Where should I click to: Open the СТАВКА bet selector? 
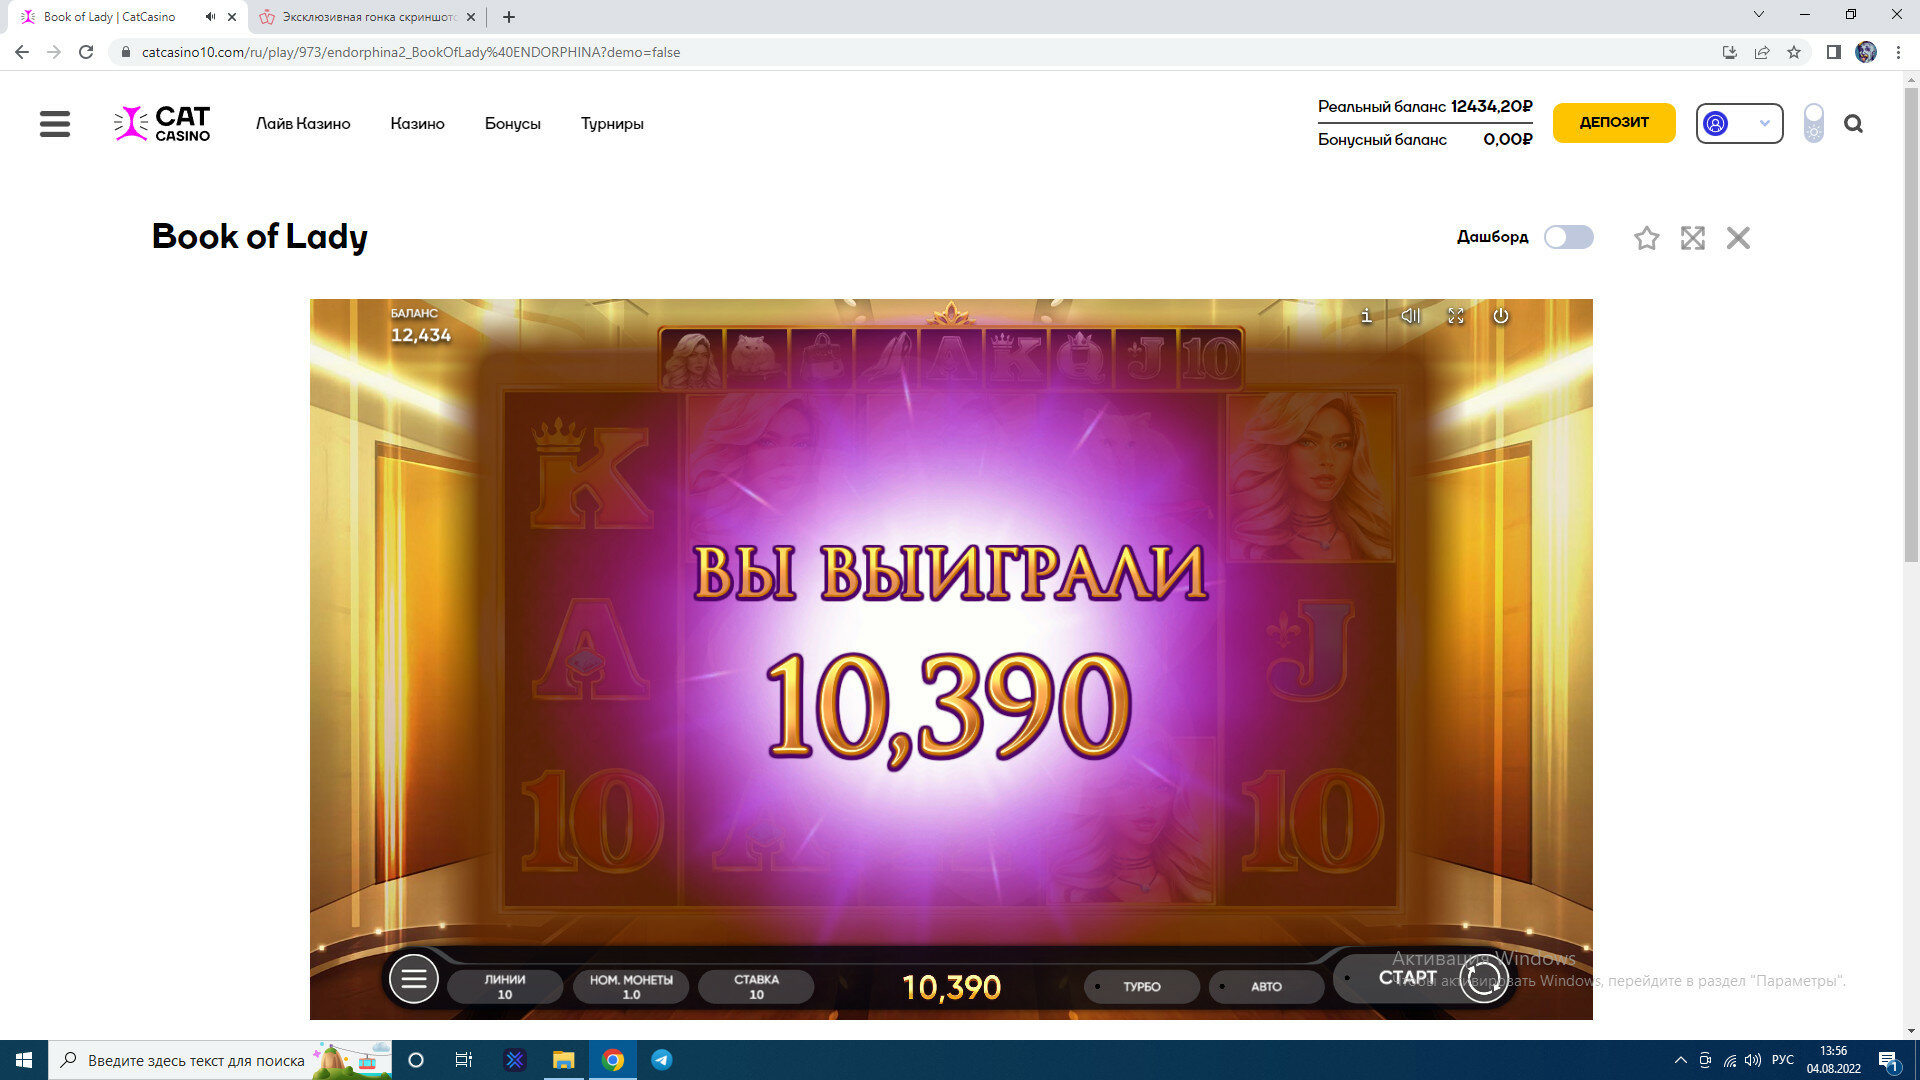(756, 986)
